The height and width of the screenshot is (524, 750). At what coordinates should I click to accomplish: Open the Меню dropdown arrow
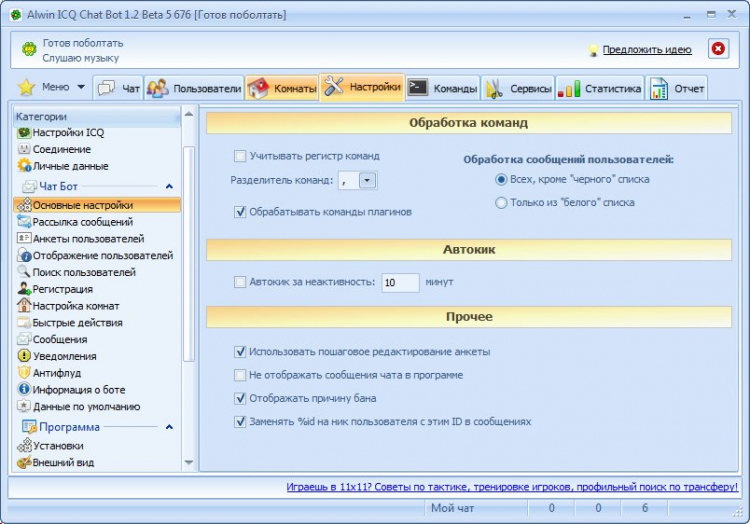pyautogui.click(x=81, y=87)
